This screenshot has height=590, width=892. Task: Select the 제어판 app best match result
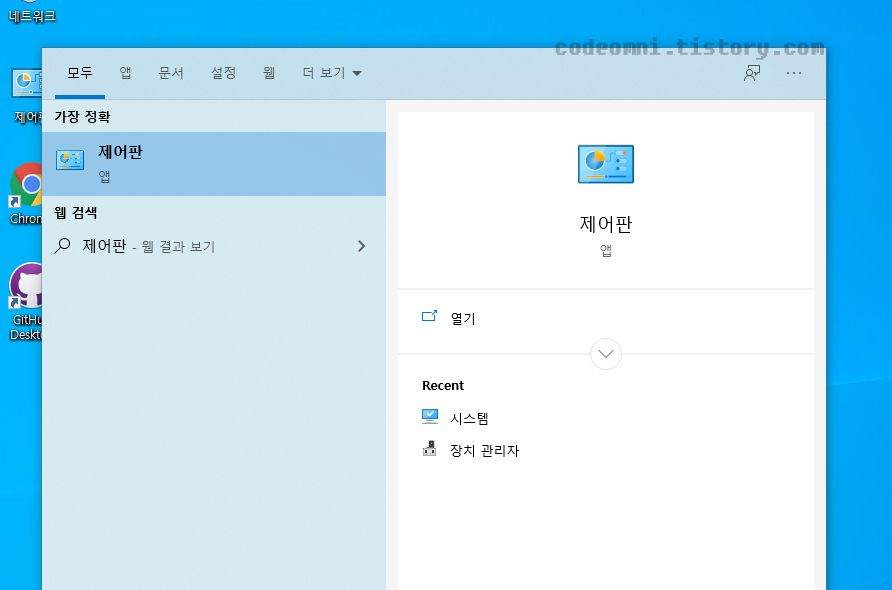tap(214, 164)
